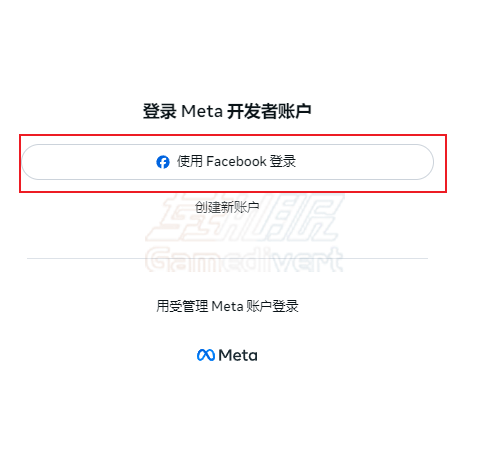This screenshot has width=490, height=465.
Task: Click 开发者账户 in the title text
Action: point(269,111)
